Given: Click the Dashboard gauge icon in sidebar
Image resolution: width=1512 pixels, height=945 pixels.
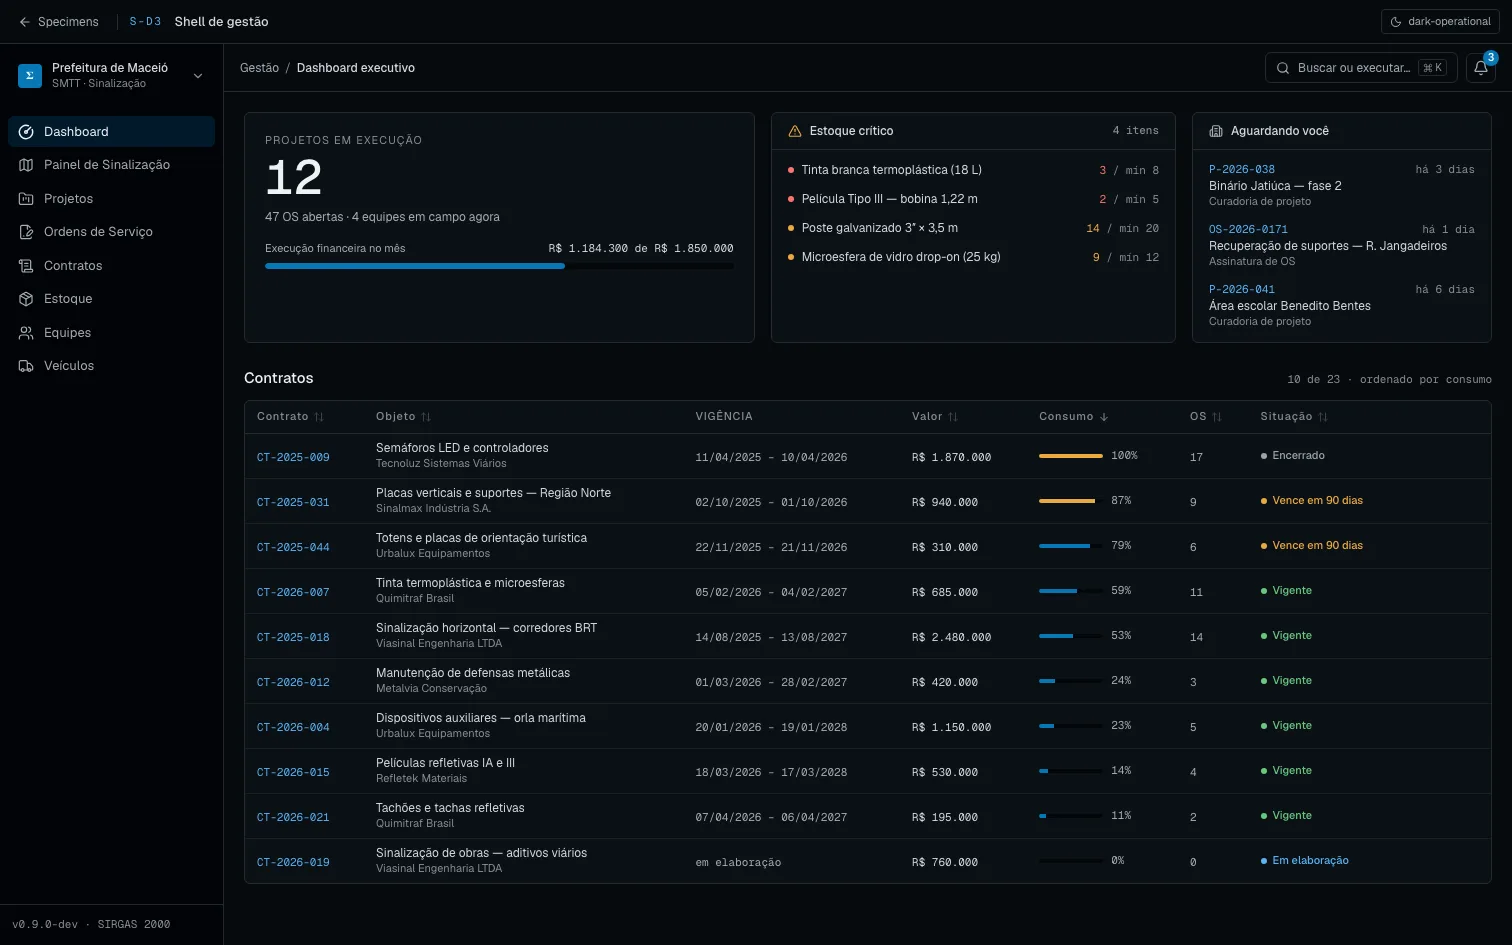Looking at the screenshot, I should coord(26,132).
